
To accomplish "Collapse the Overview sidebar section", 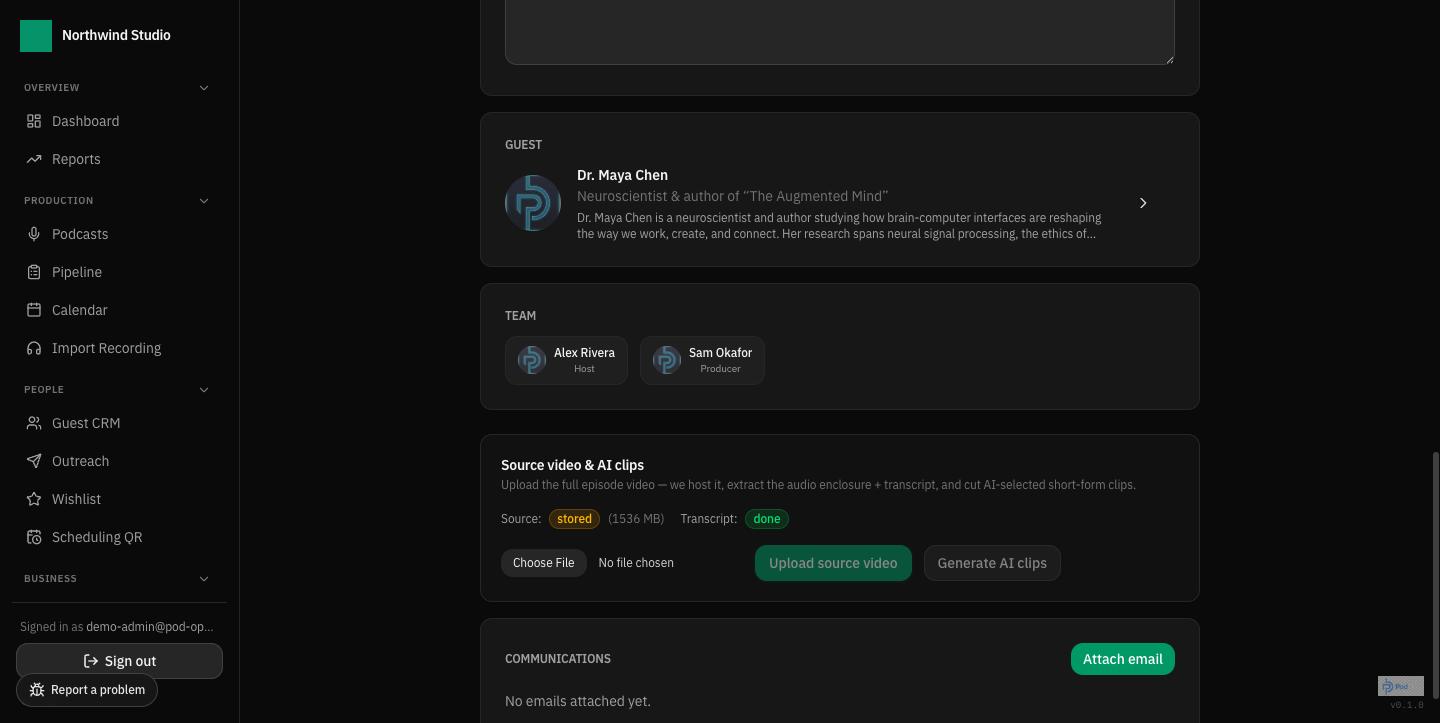I will pyautogui.click(x=204, y=88).
